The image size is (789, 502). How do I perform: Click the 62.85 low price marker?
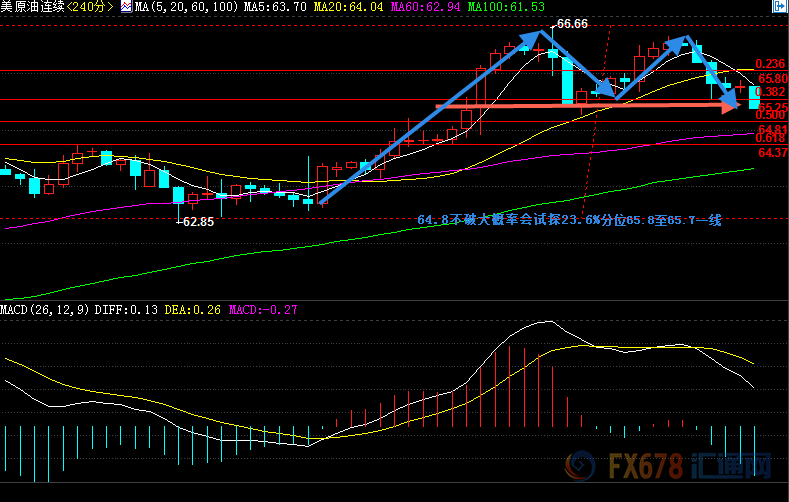pyautogui.click(x=195, y=222)
